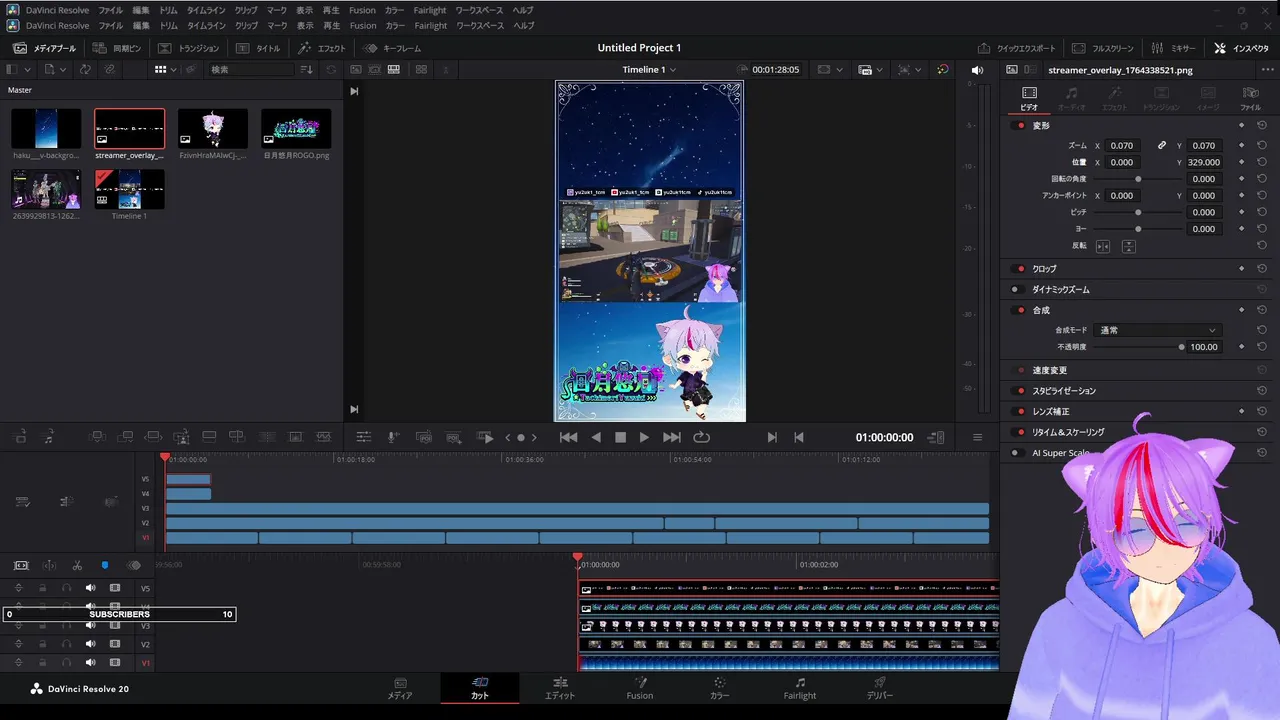Jump to the last frame of timeline

click(672, 437)
